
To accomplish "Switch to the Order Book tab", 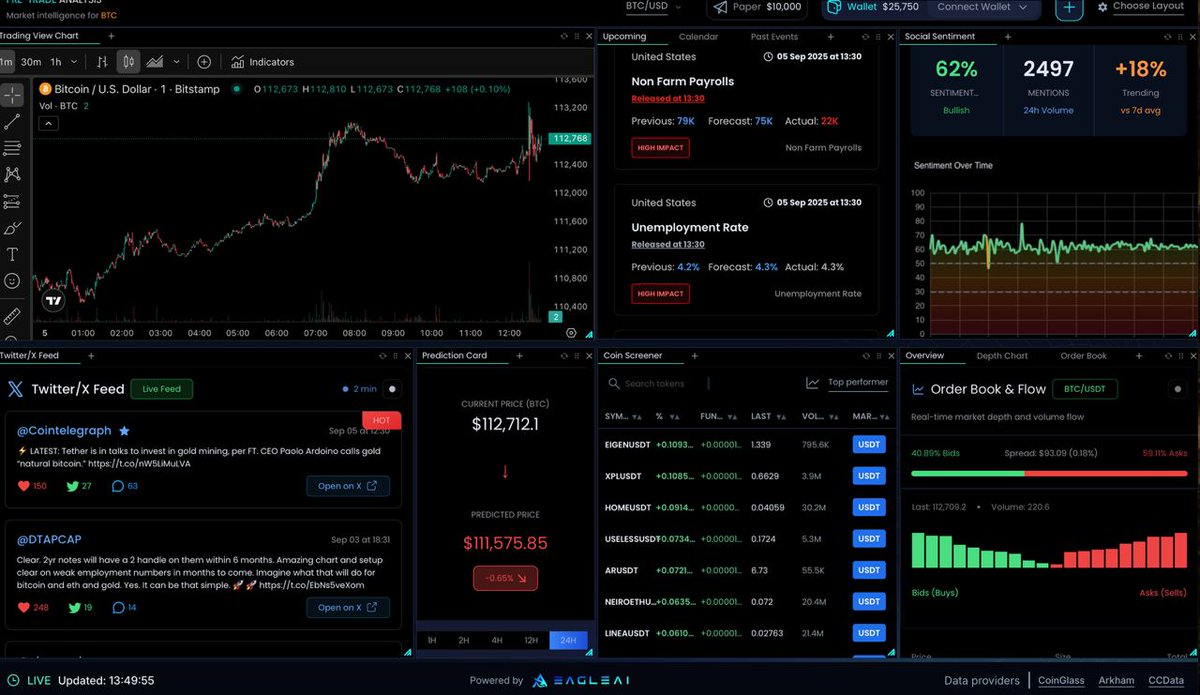I will [1083, 356].
